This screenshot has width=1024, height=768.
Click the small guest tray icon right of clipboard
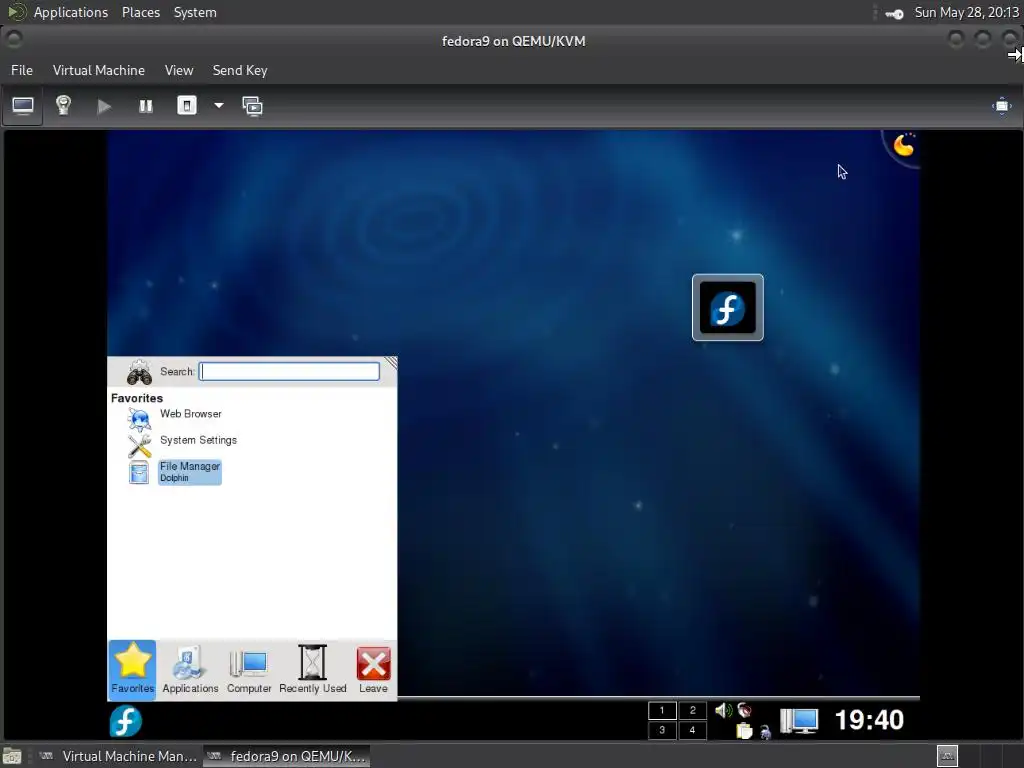(x=765, y=733)
